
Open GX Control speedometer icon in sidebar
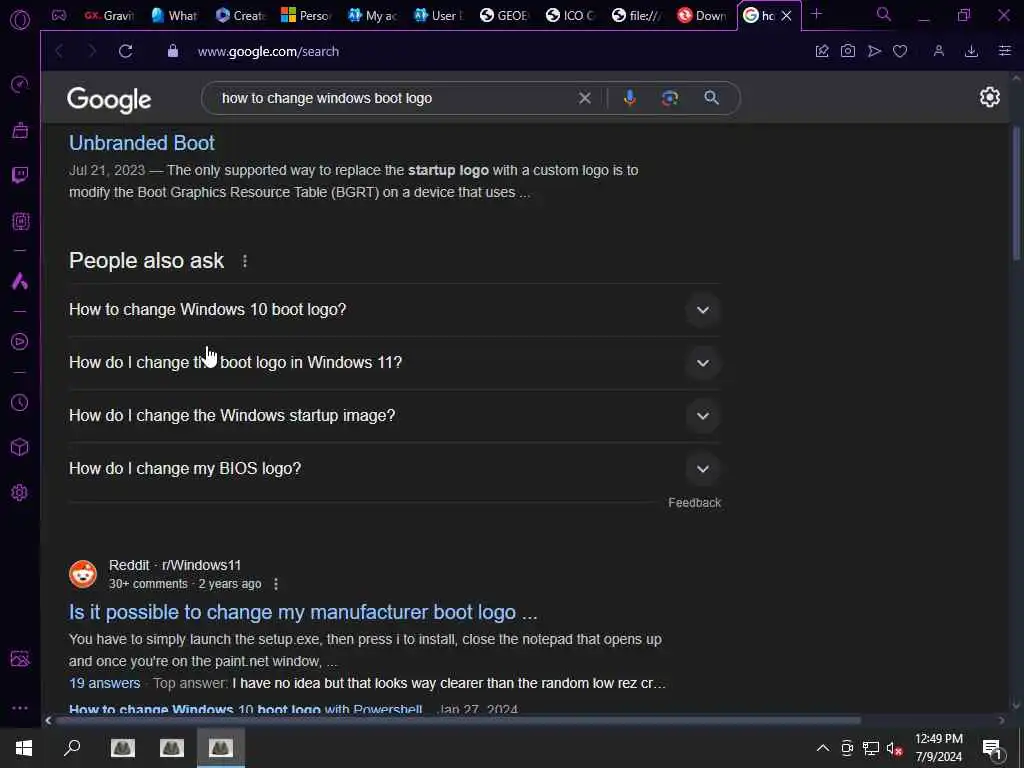pos(20,84)
